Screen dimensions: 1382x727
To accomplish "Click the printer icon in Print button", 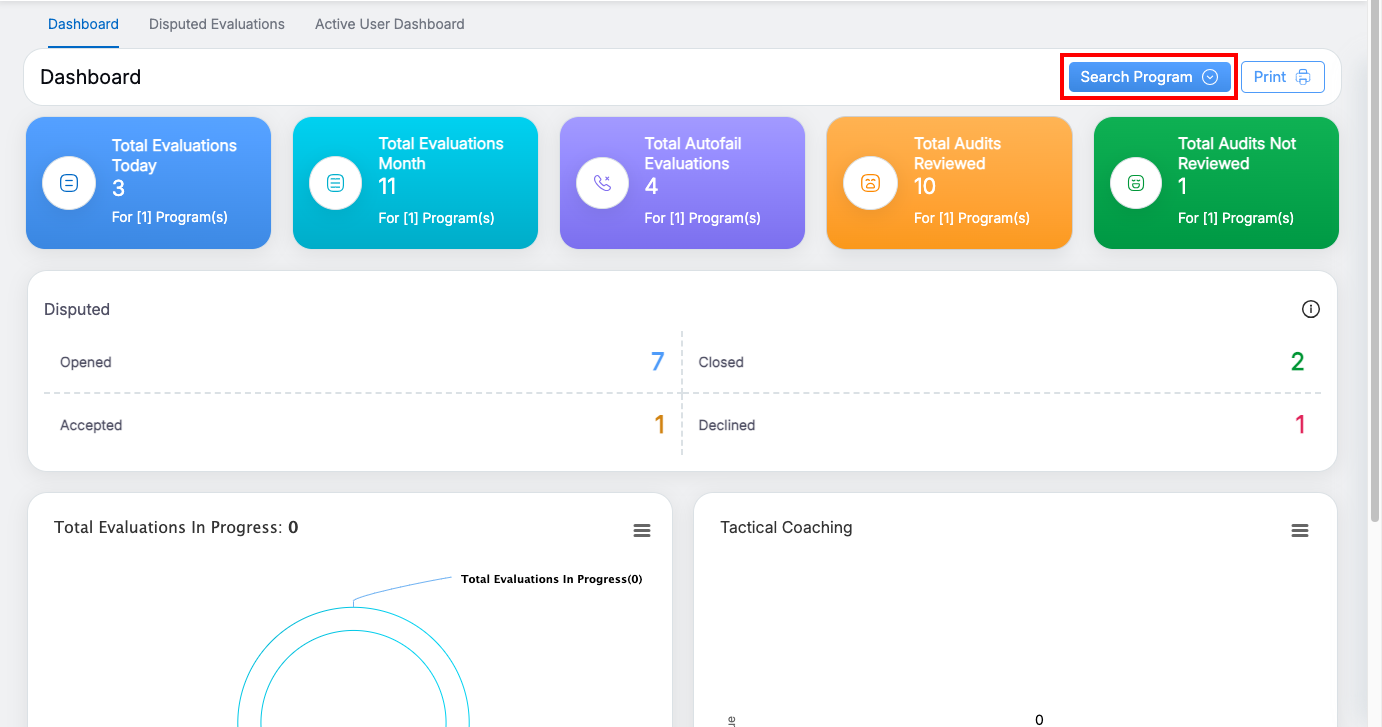I will pyautogui.click(x=1302, y=77).
